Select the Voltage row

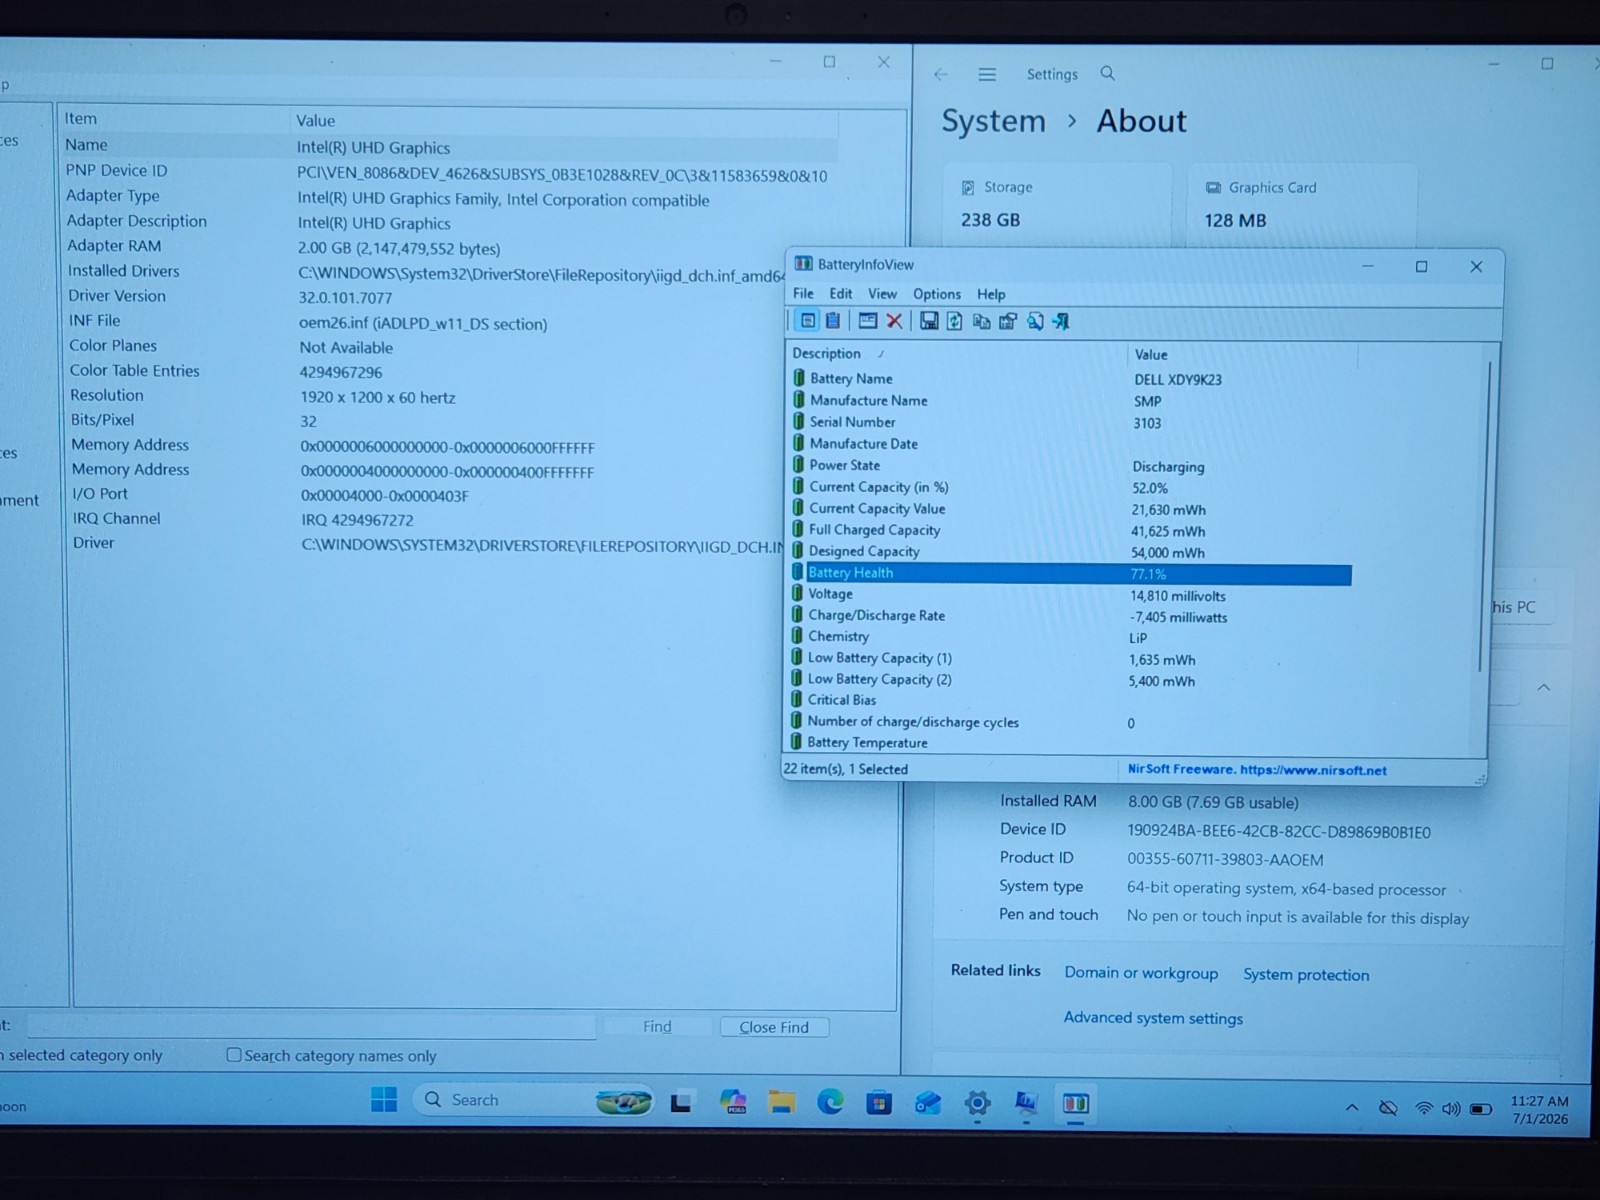pyautogui.click(x=1069, y=595)
